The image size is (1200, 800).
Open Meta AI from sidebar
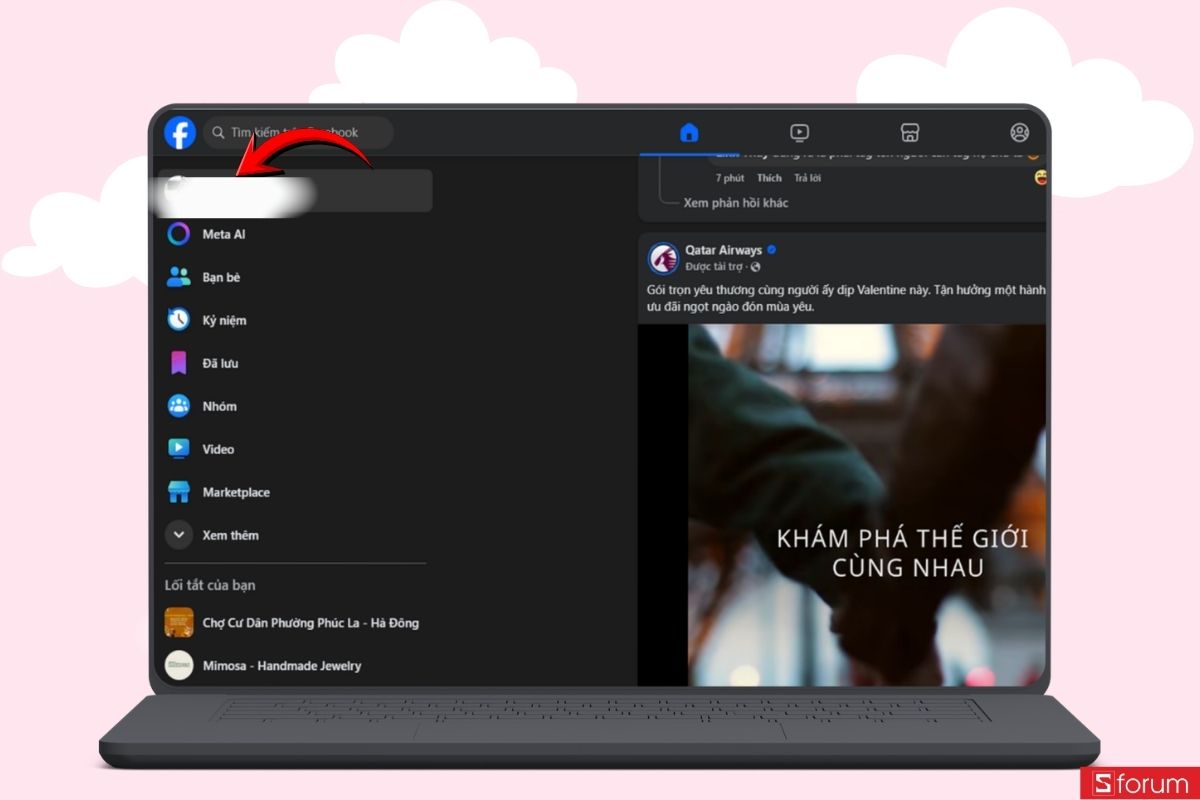click(179, 234)
